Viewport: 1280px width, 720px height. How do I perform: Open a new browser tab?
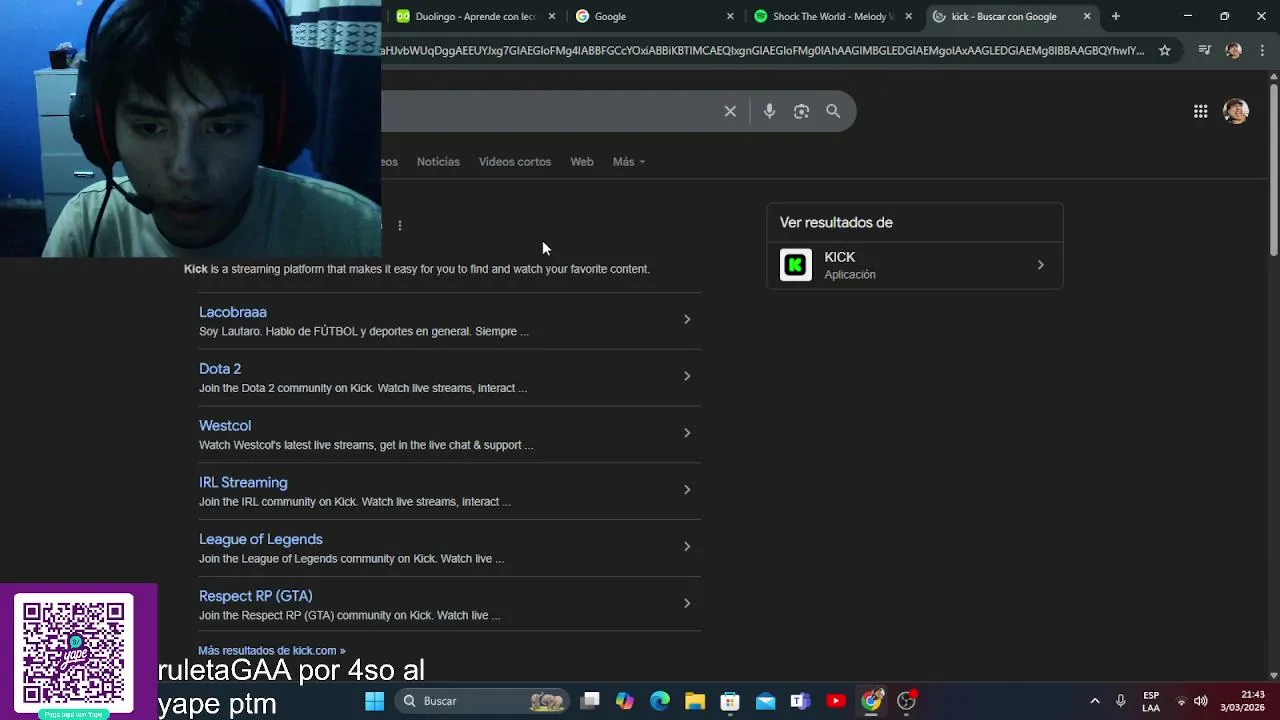(1115, 16)
